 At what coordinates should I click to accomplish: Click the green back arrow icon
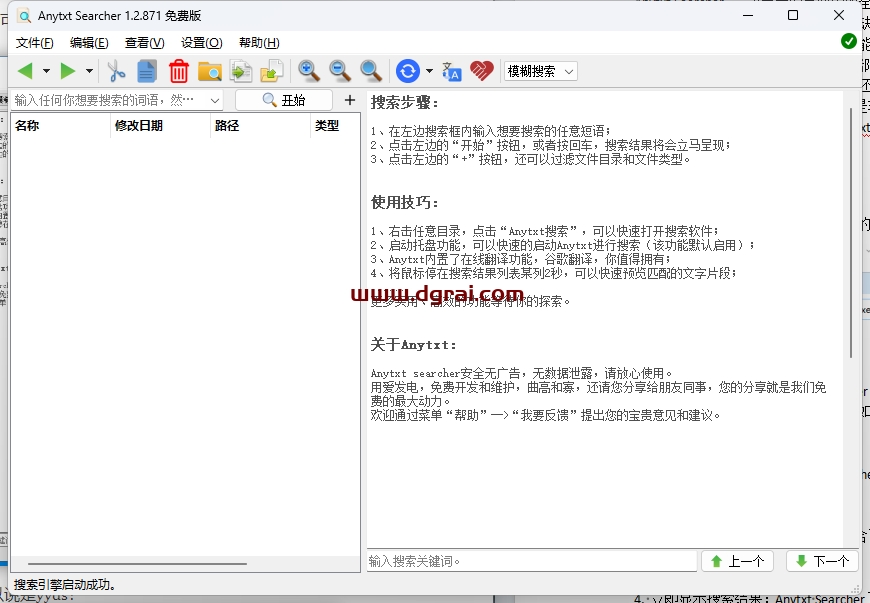point(26,71)
